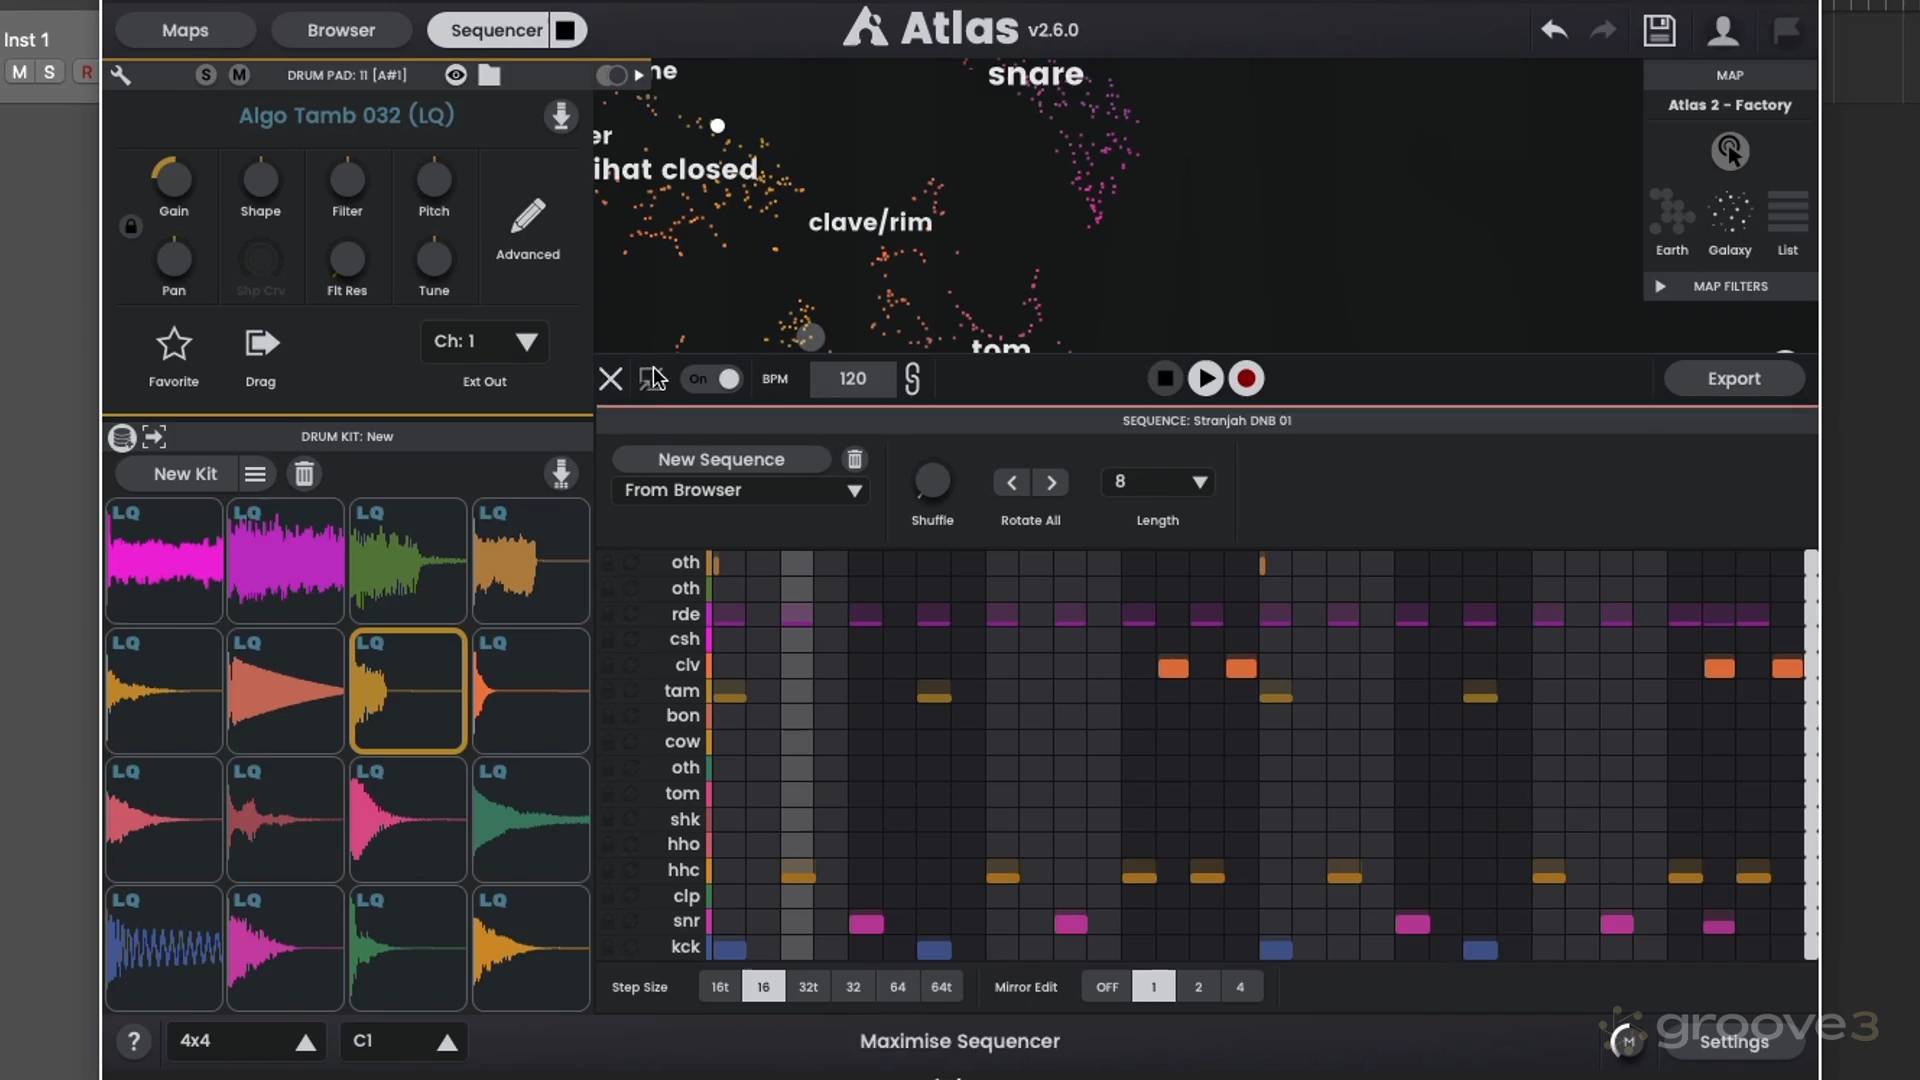Switch to the Browser tab
This screenshot has height=1080, width=1920.
click(x=341, y=30)
